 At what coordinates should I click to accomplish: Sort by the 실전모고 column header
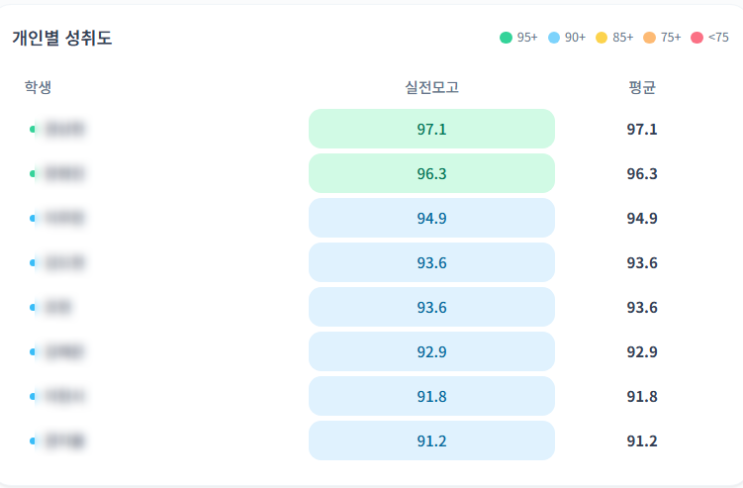(x=431, y=87)
